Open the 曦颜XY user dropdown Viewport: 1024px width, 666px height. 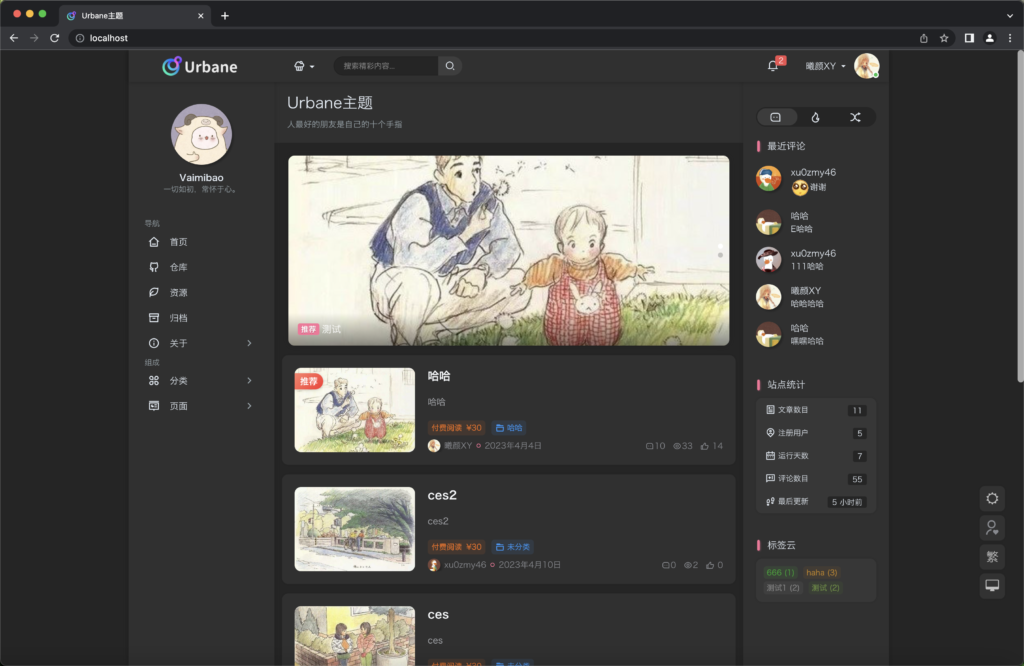pyautogui.click(x=826, y=66)
